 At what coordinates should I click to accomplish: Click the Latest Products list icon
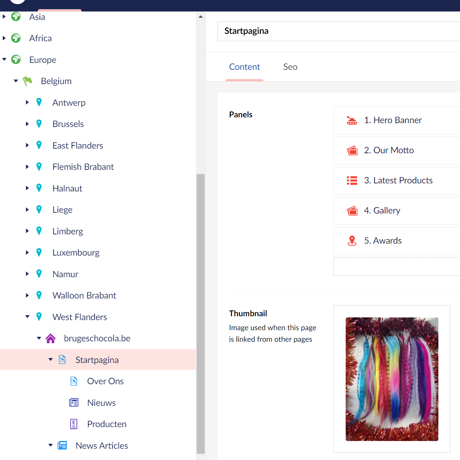click(352, 180)
